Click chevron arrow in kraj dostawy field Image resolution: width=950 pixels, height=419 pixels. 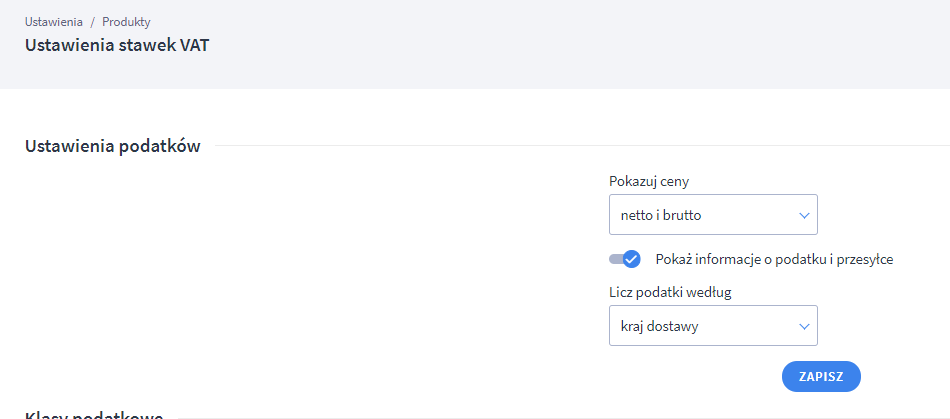point(804,326)
